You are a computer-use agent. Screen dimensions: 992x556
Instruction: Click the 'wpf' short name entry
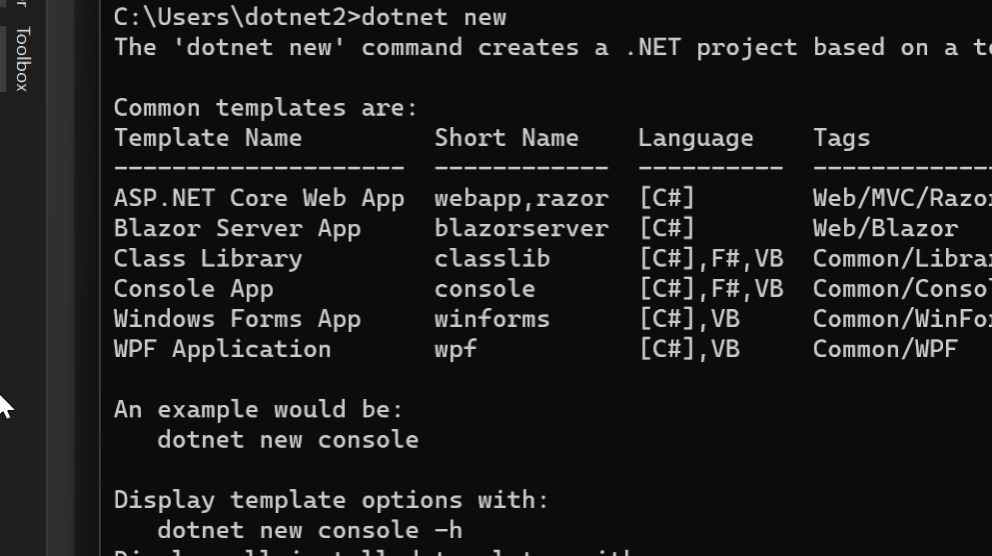pos(455,349)
